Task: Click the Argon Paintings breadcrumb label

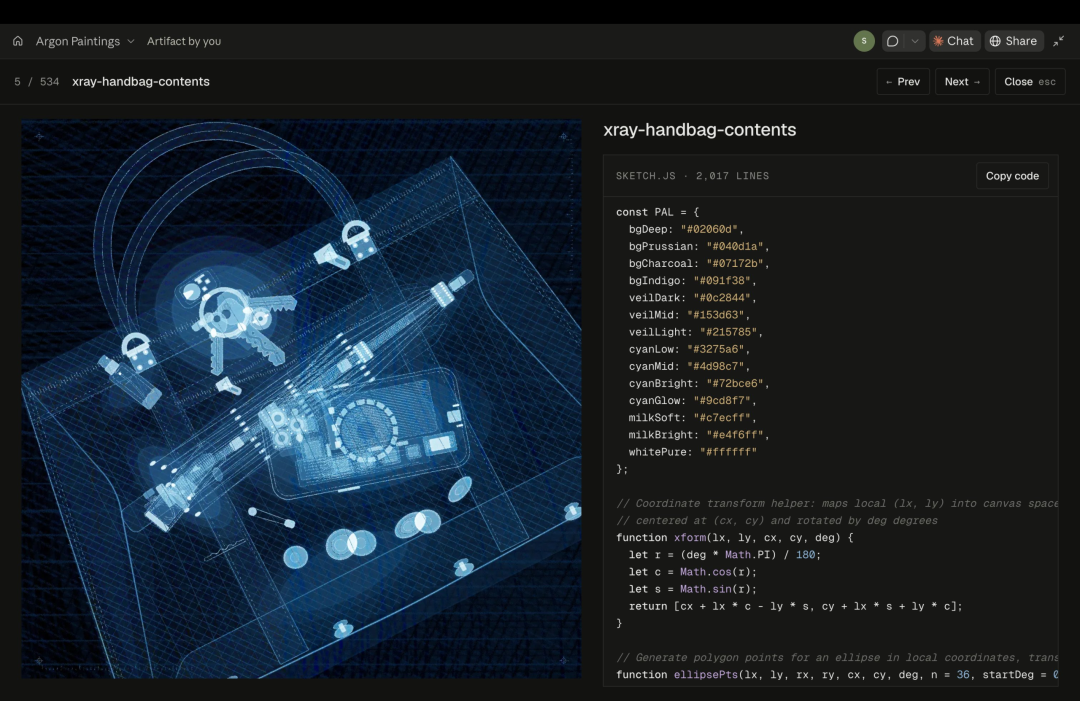Action: coord(78,41)
